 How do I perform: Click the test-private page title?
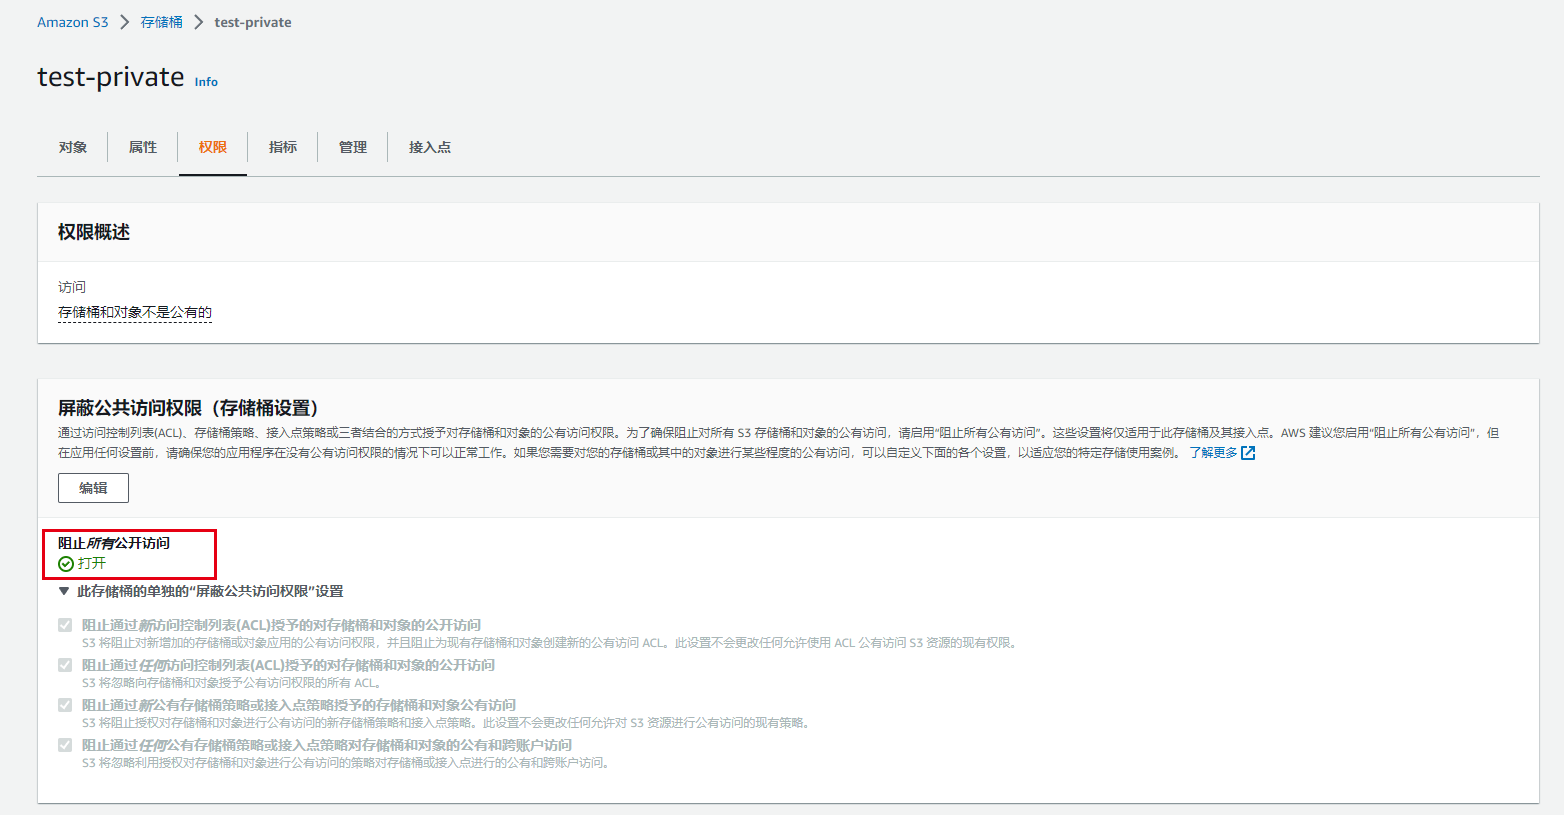pyautogui.click(x=111, y=77)
